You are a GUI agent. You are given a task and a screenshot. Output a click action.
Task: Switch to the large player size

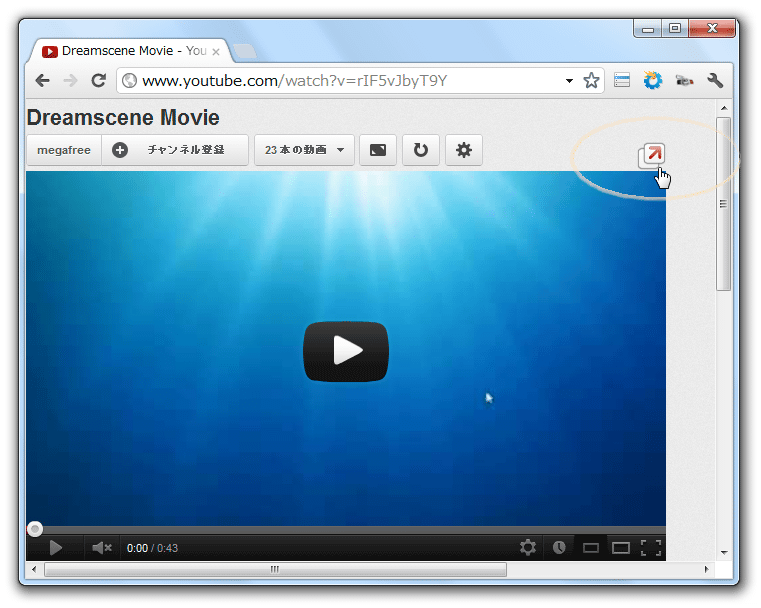coord(621,548)
